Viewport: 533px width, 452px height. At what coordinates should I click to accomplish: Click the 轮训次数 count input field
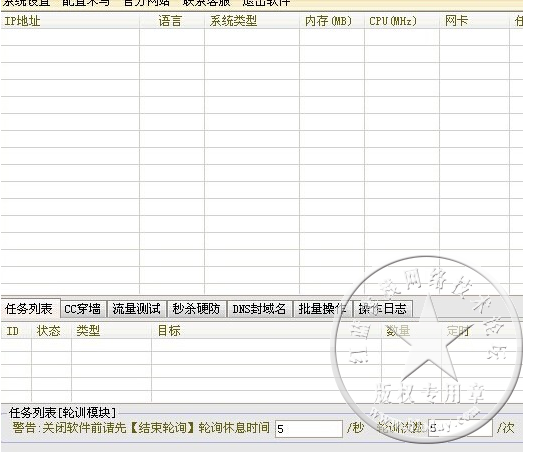pyautogui.click(x=460, y=428)
